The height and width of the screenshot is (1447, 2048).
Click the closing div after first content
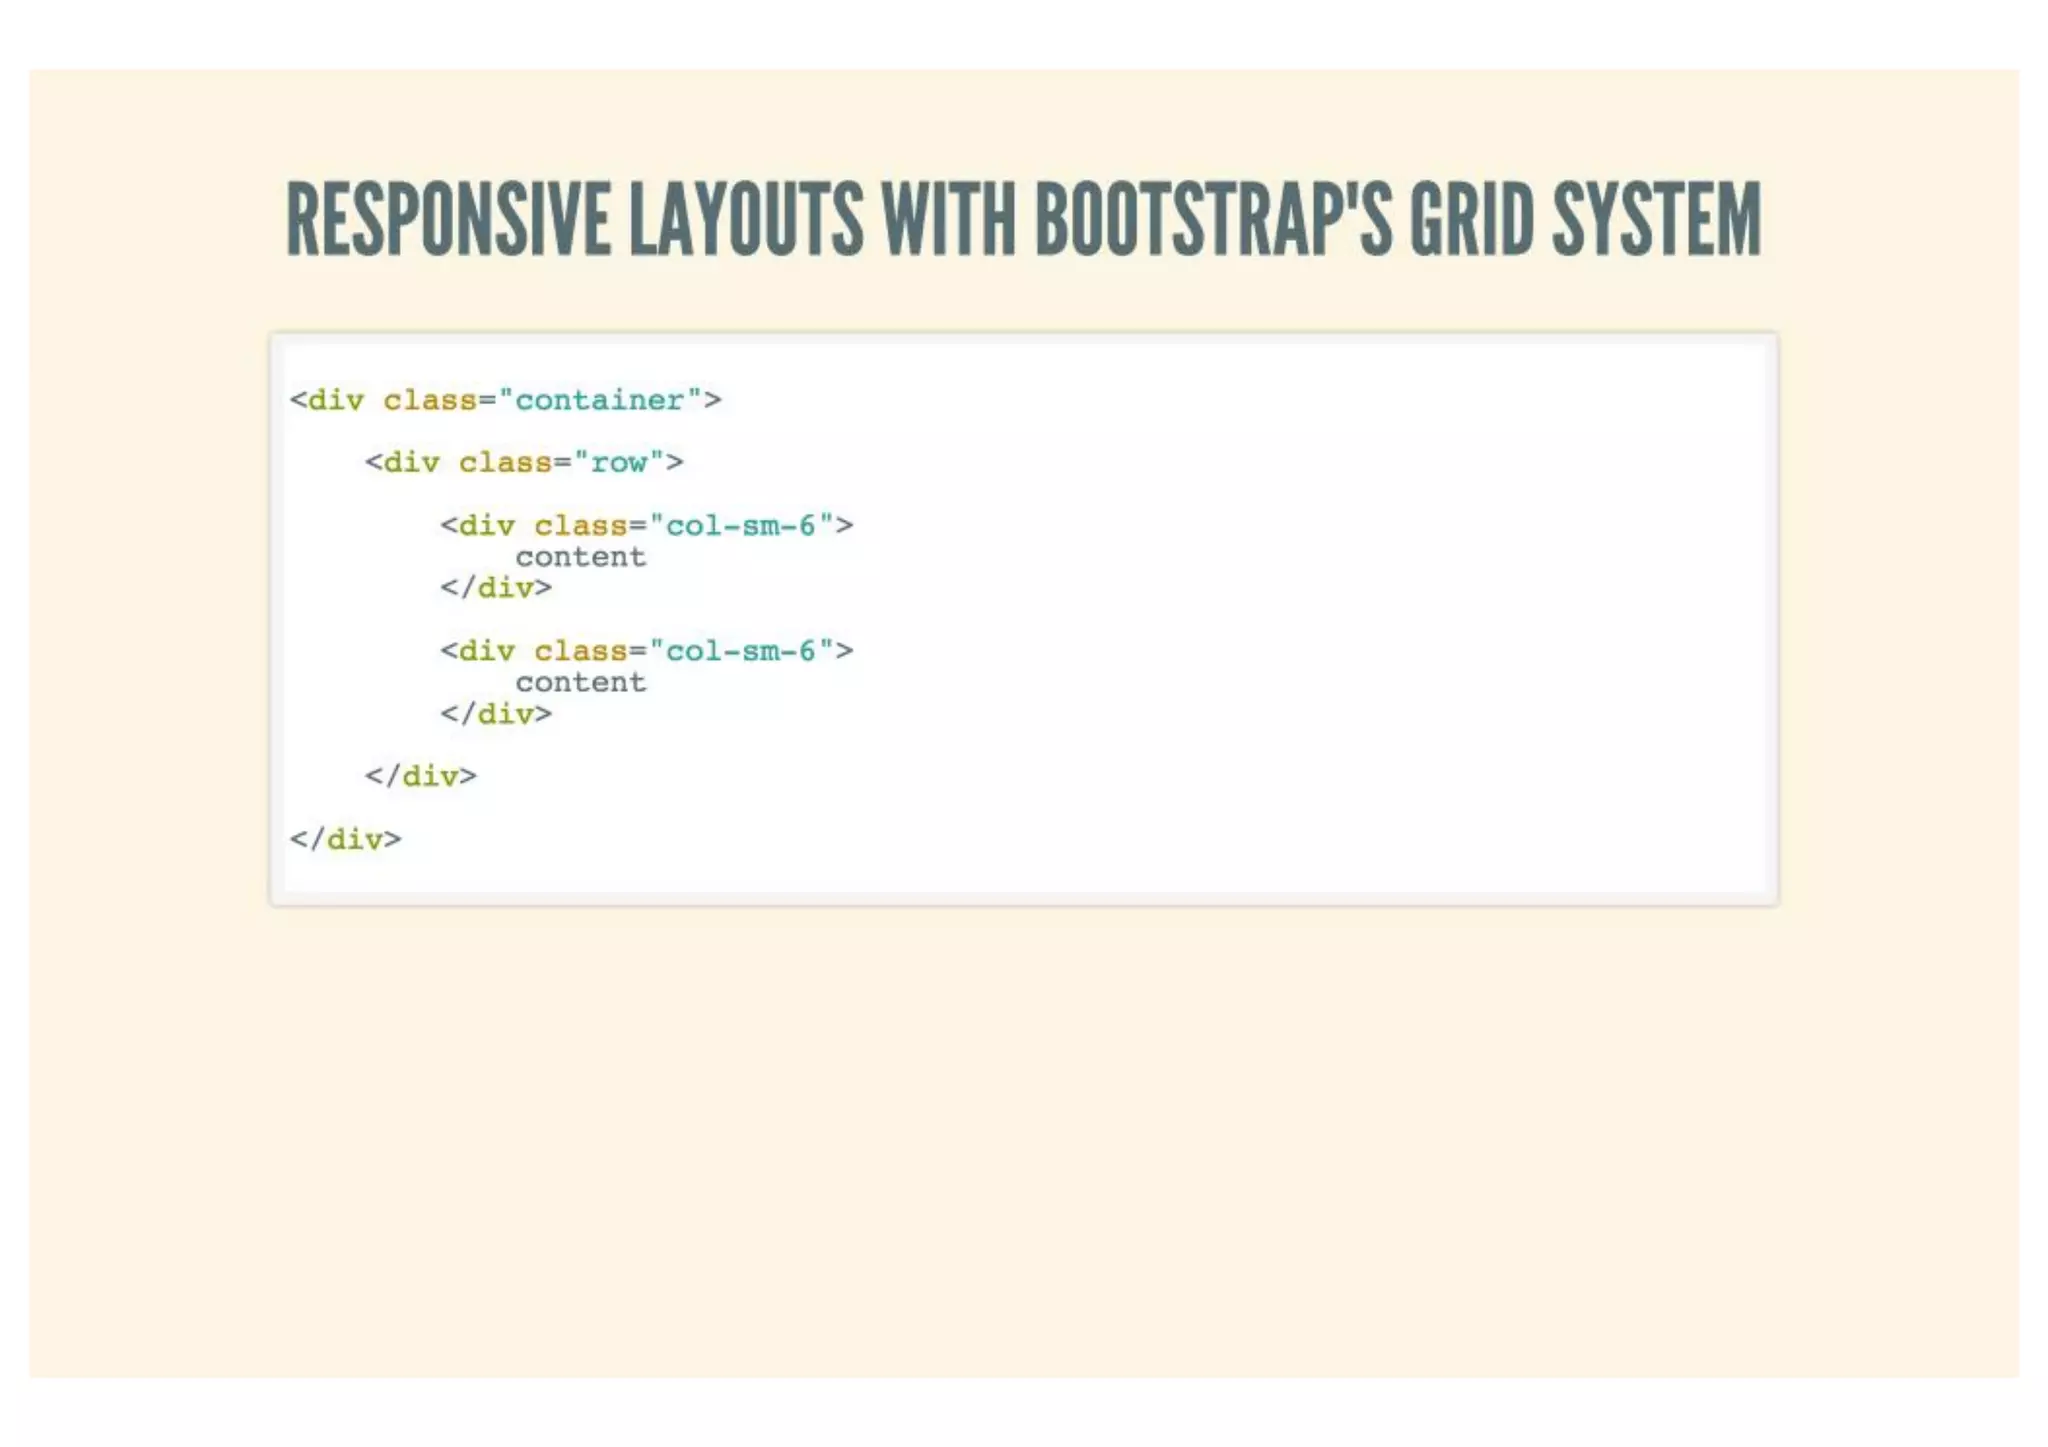(x=496, y=588)
